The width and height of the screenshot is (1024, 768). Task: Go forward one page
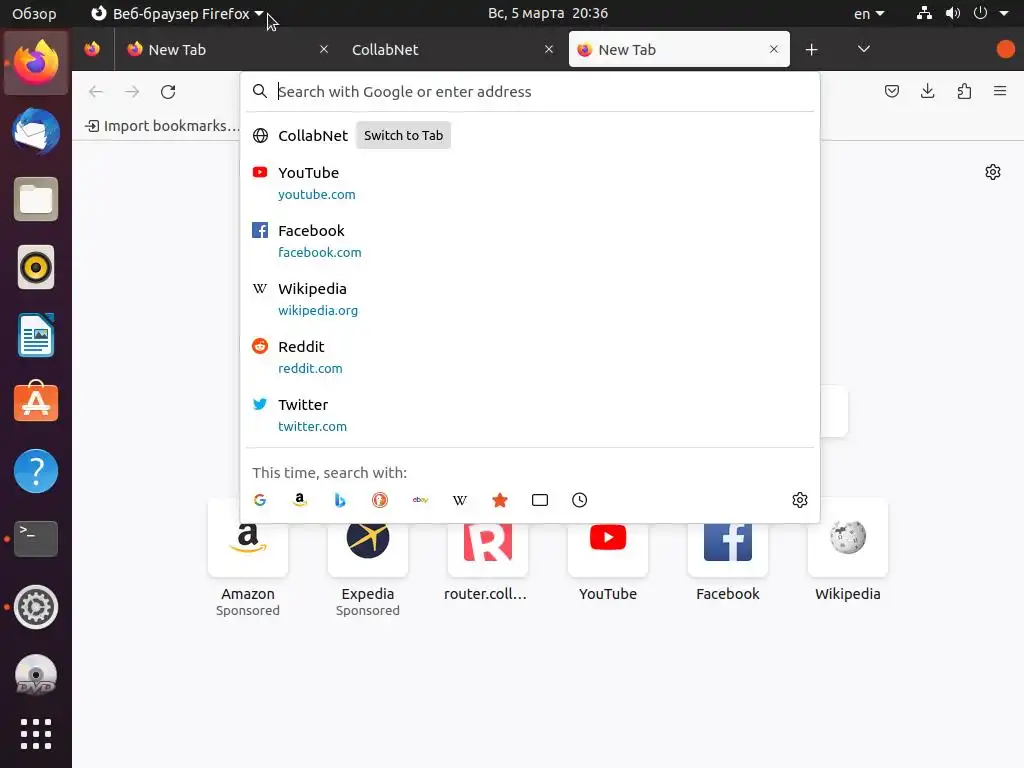coord(132,92)
